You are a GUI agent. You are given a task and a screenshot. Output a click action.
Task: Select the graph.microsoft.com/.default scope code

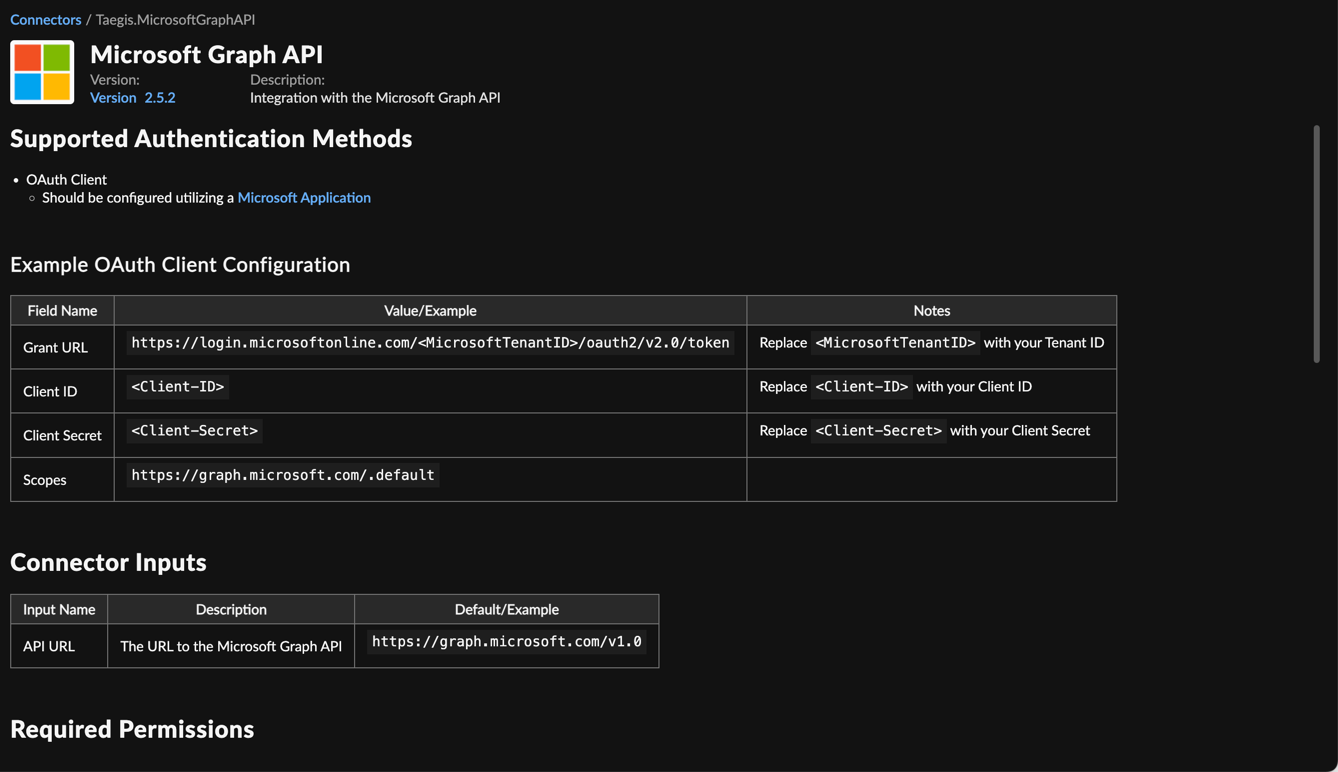[x=283, y=474]
